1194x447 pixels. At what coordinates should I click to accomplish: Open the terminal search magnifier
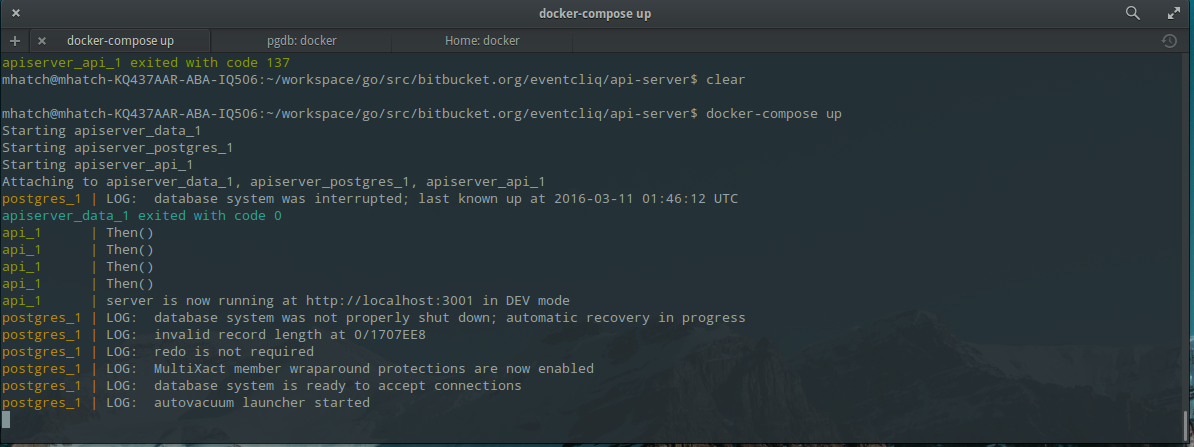point(1133,13)
